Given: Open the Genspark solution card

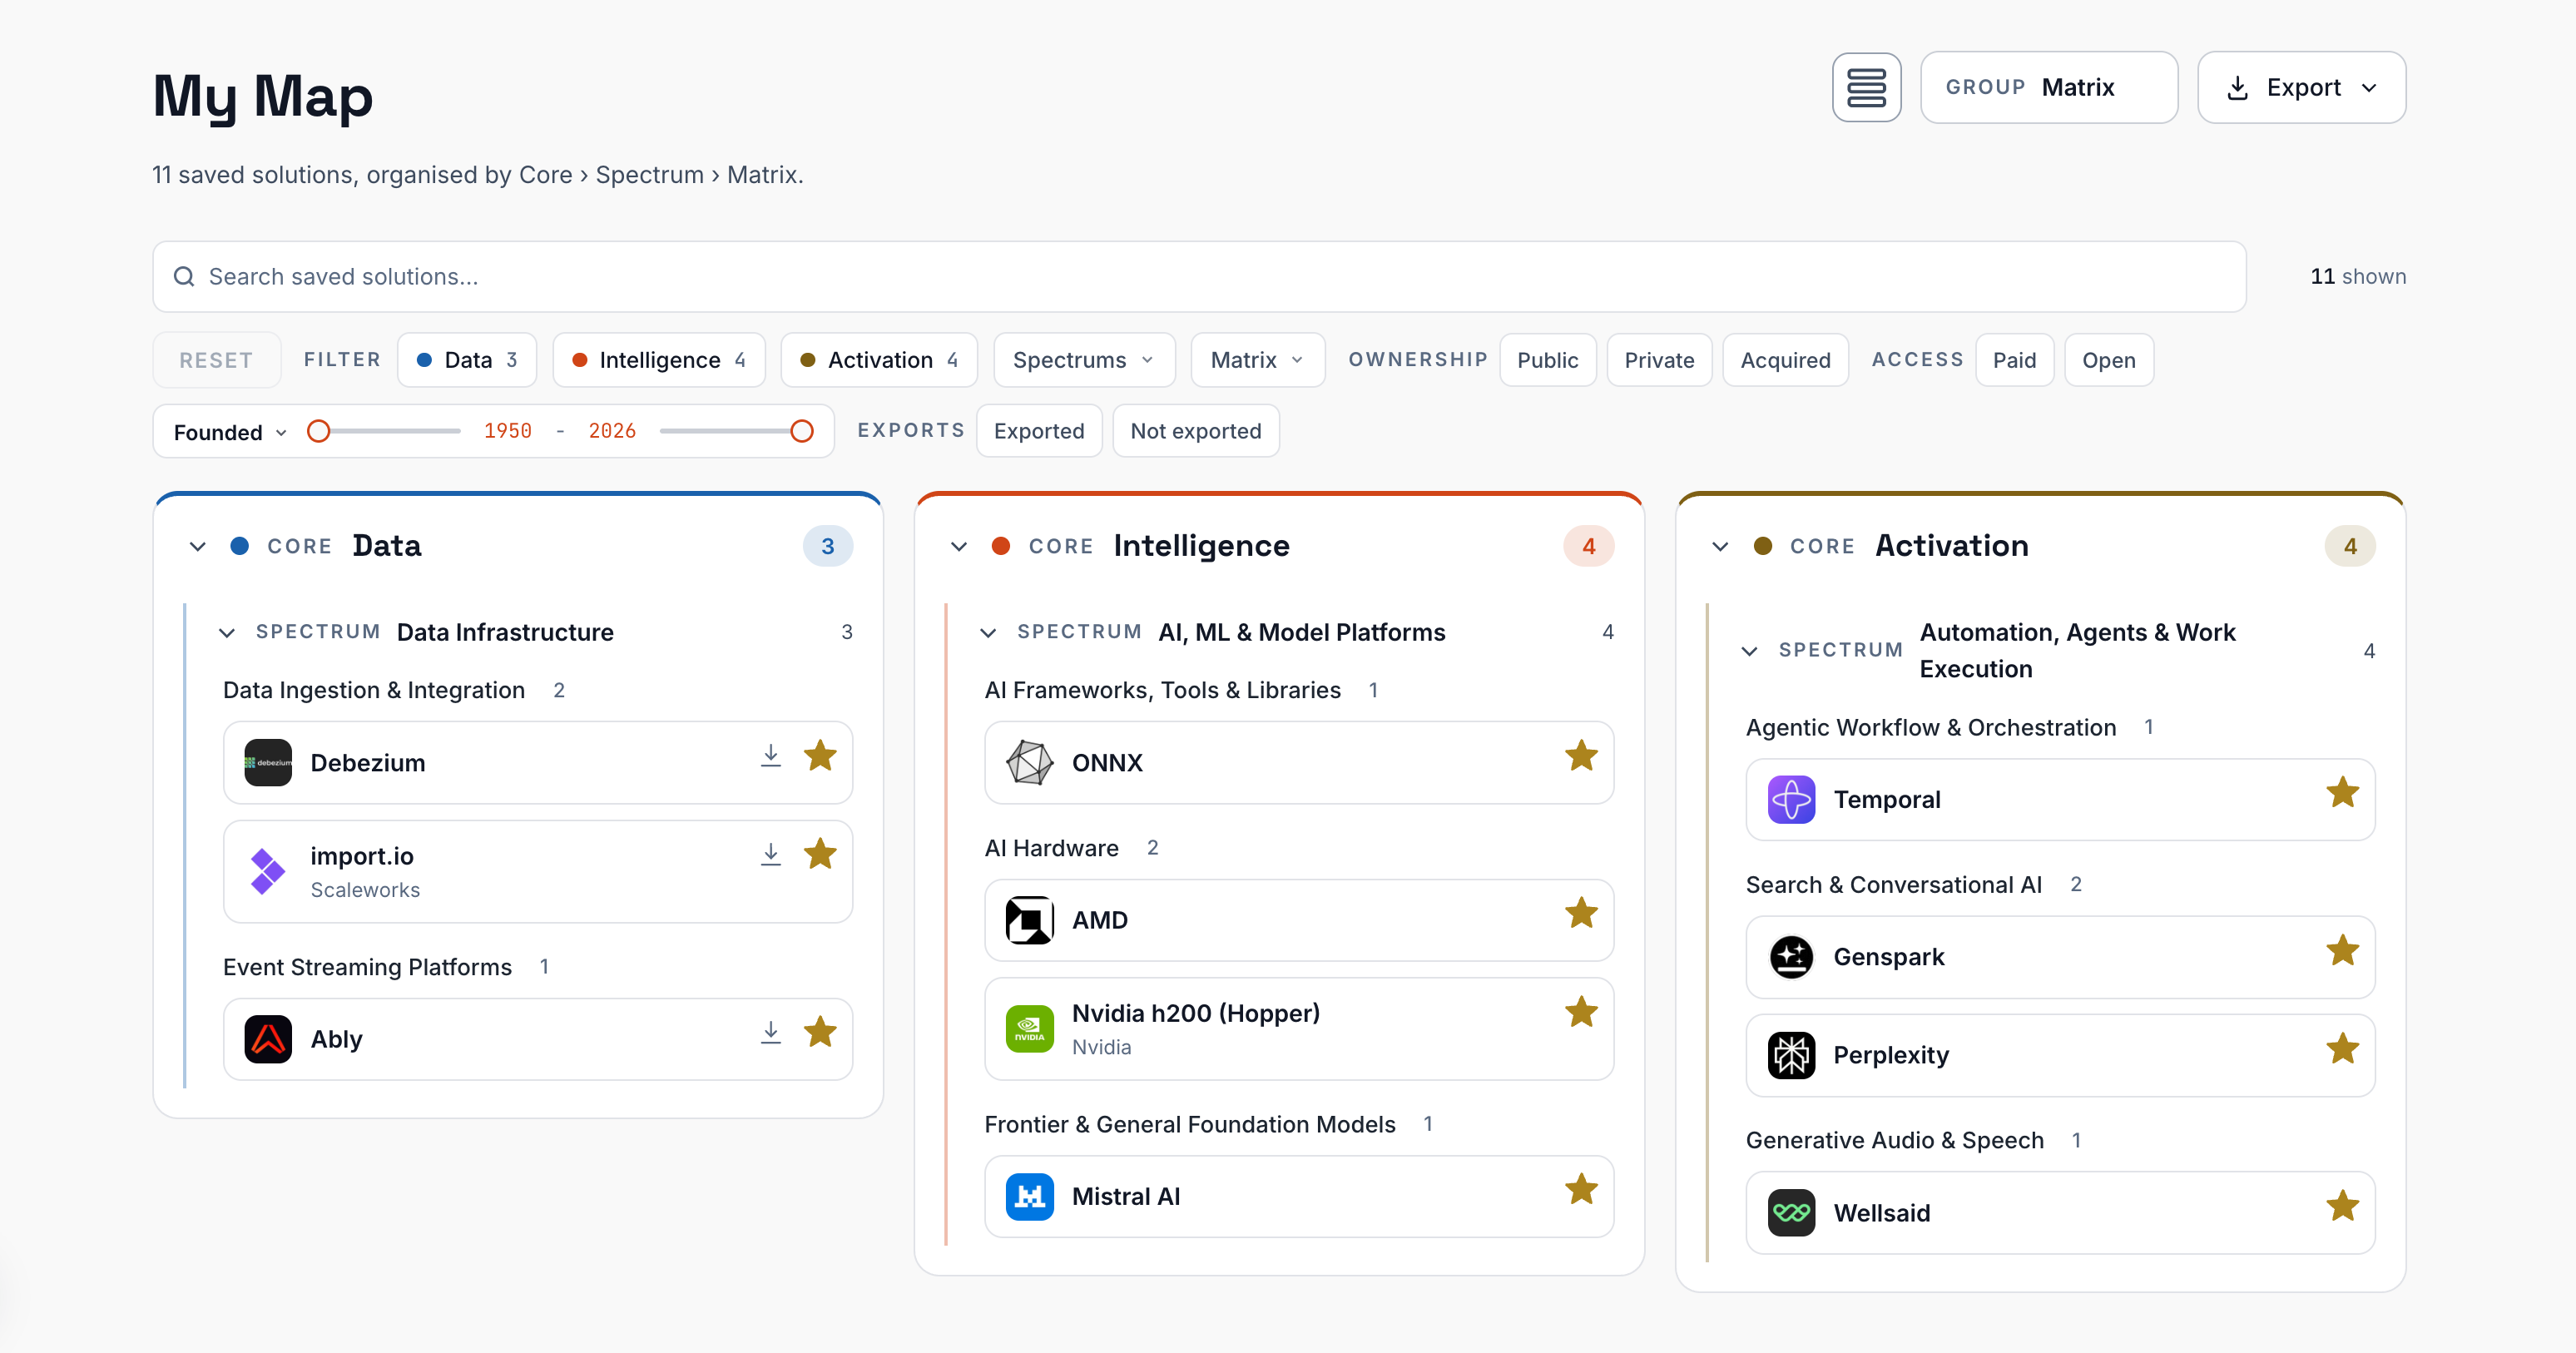Looking at the screenshot, I should (2060, 957).
